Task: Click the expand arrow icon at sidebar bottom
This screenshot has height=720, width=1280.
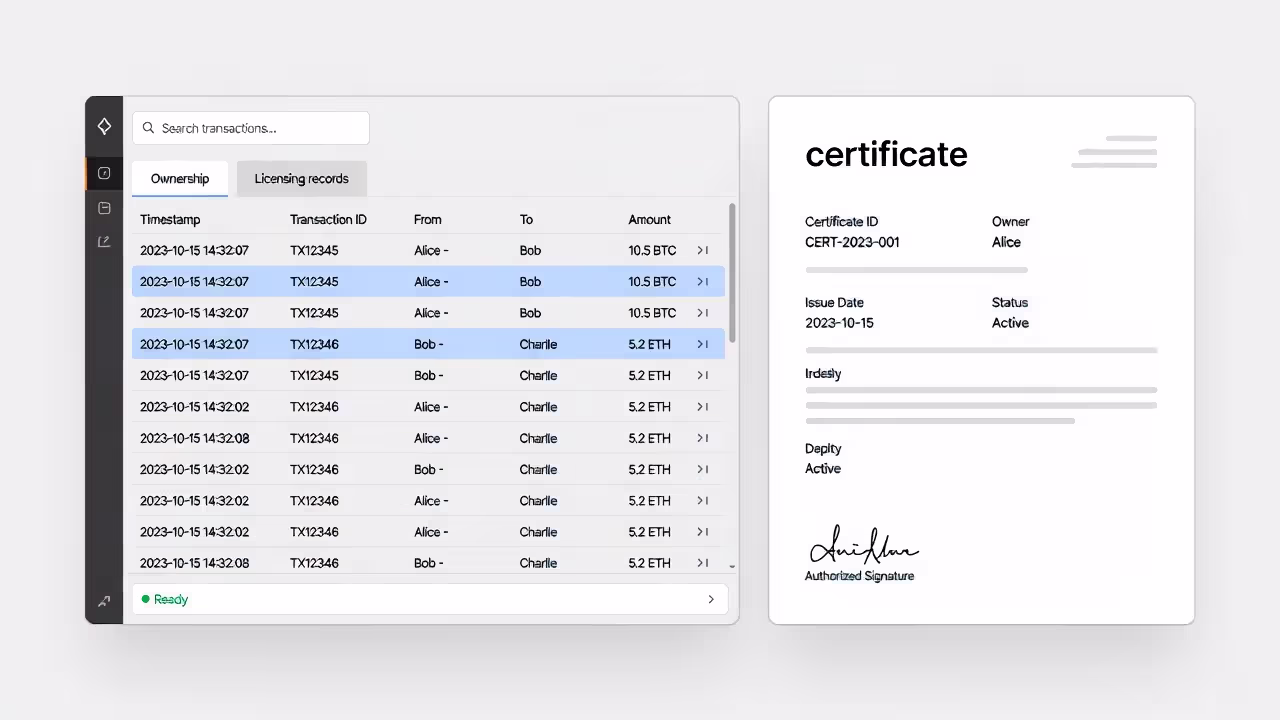Action: click(x=104, y=601)
